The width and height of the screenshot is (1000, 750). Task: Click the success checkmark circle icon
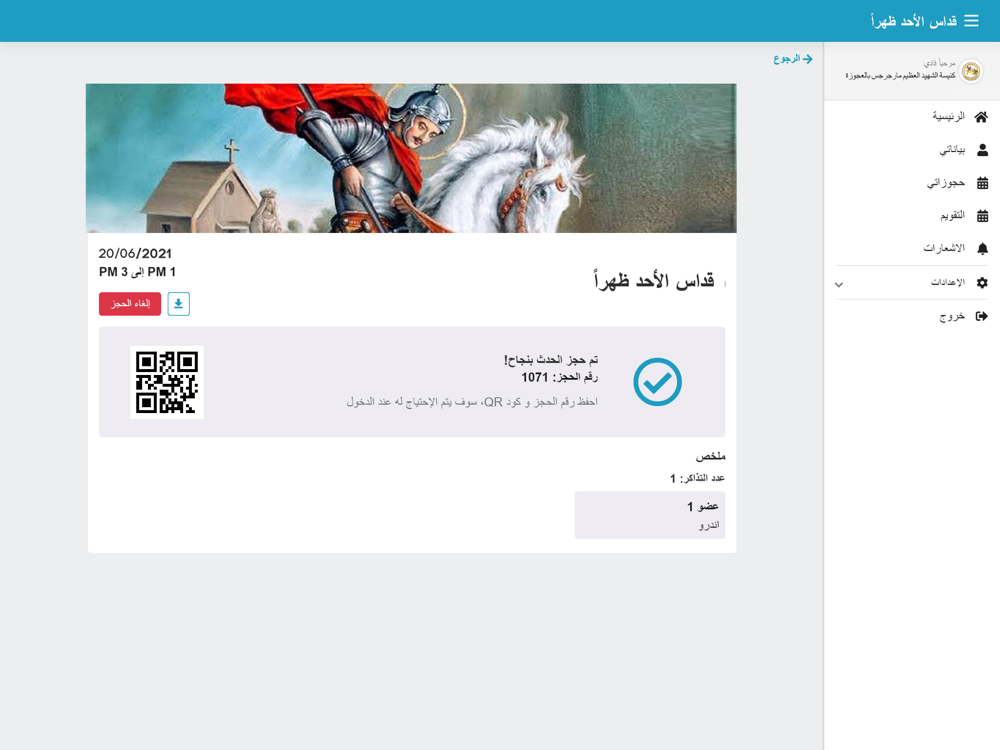click(658, 382)
